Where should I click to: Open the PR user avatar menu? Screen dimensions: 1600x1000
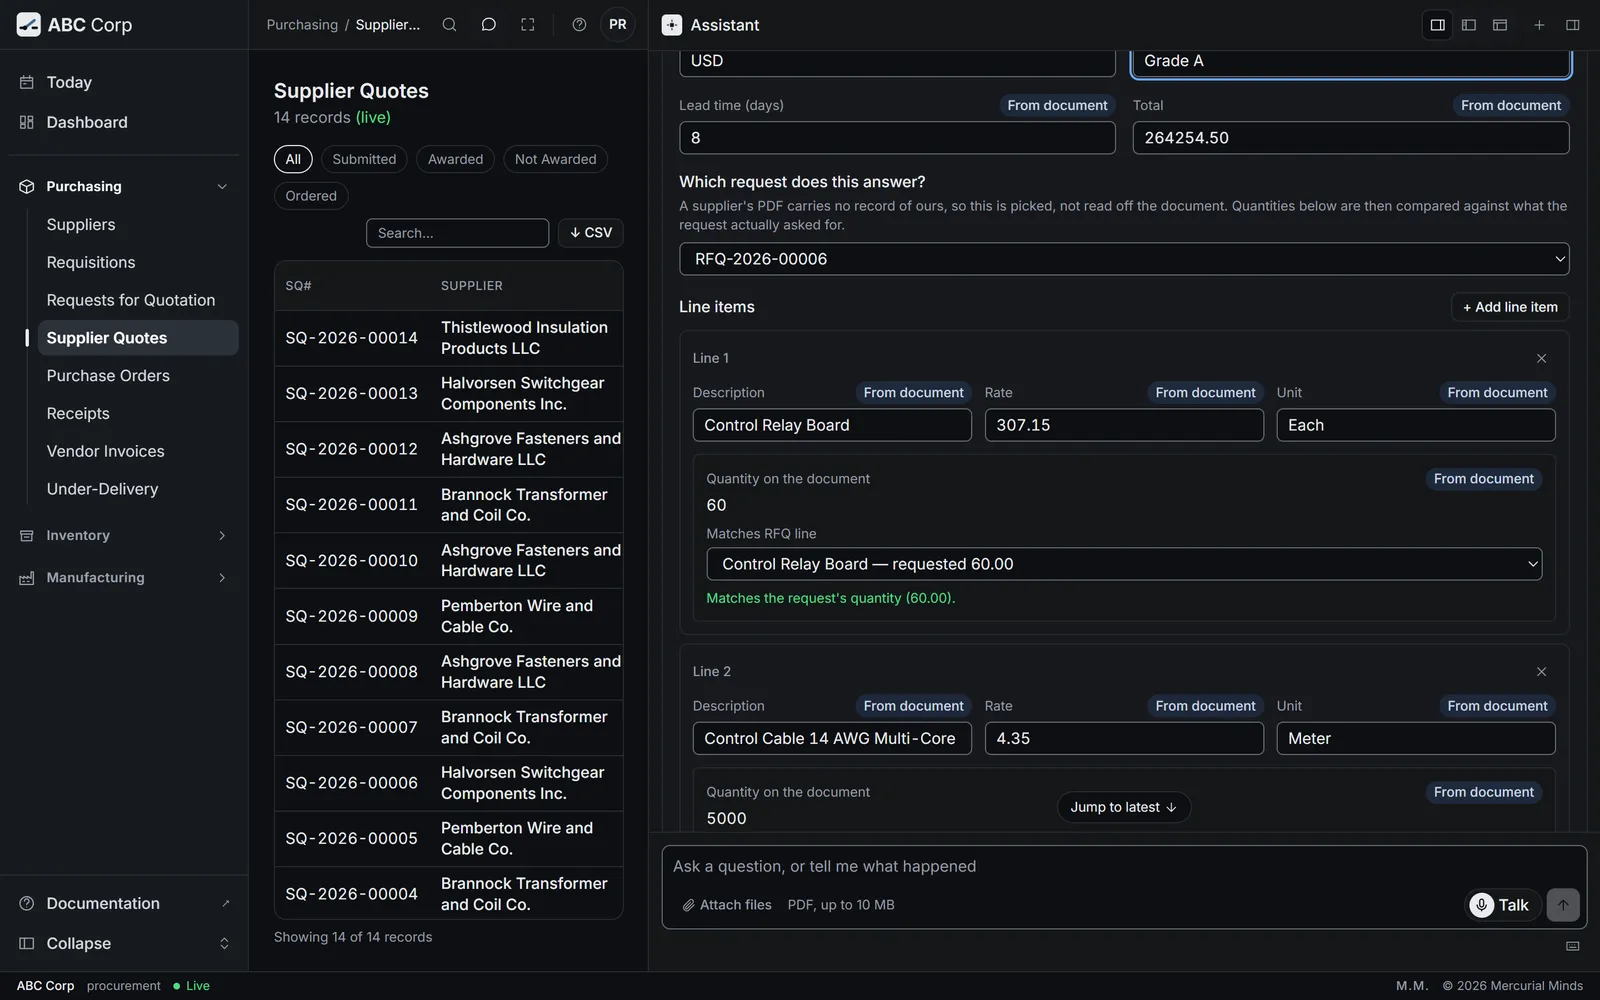coord(618,25)
